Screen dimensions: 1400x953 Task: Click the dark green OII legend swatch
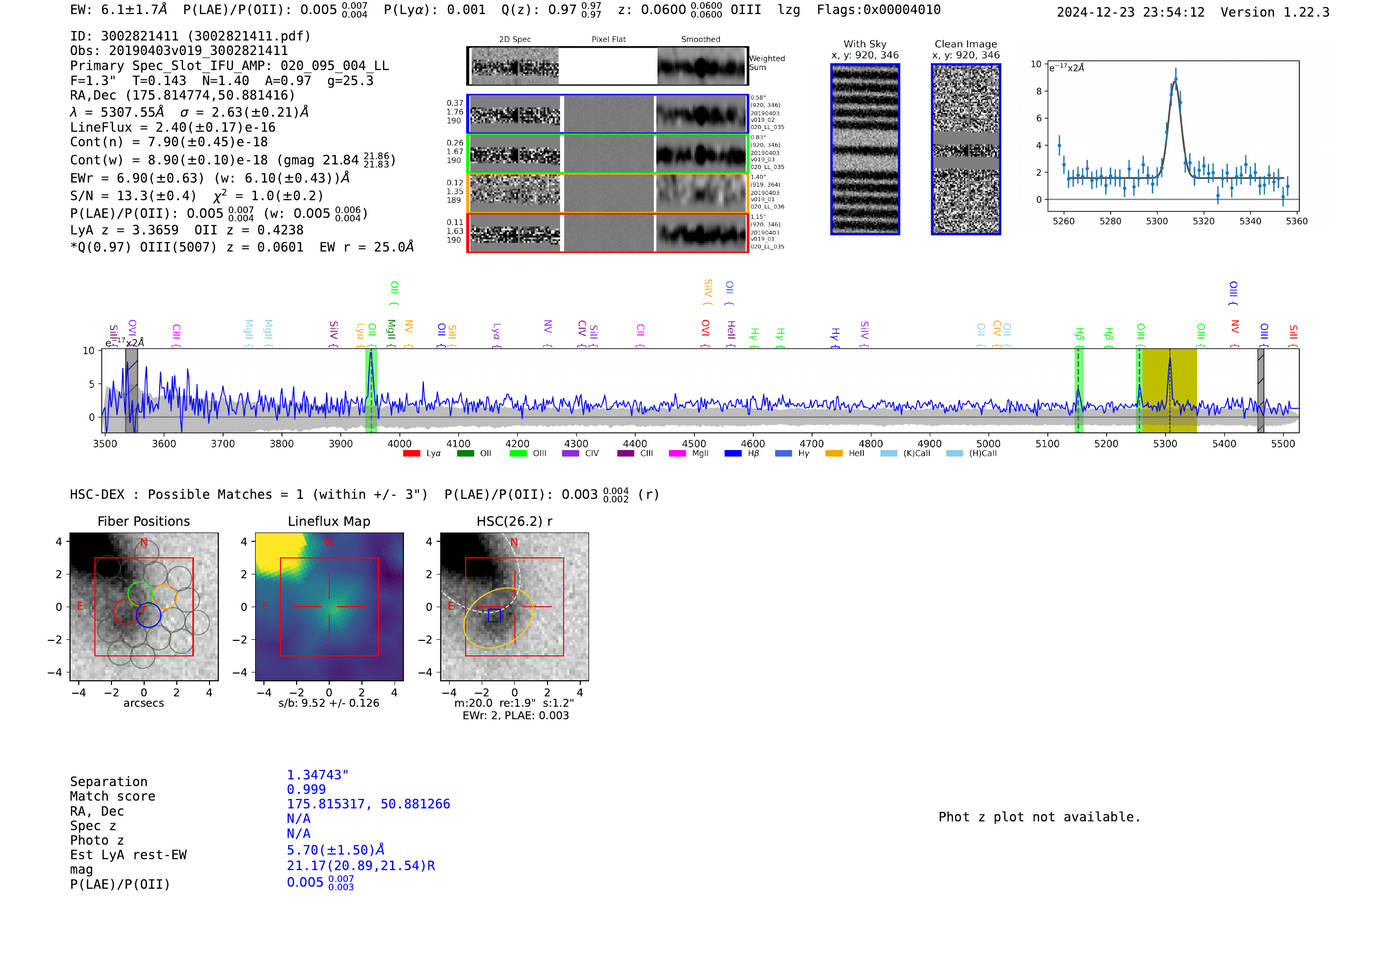point(465,454)
